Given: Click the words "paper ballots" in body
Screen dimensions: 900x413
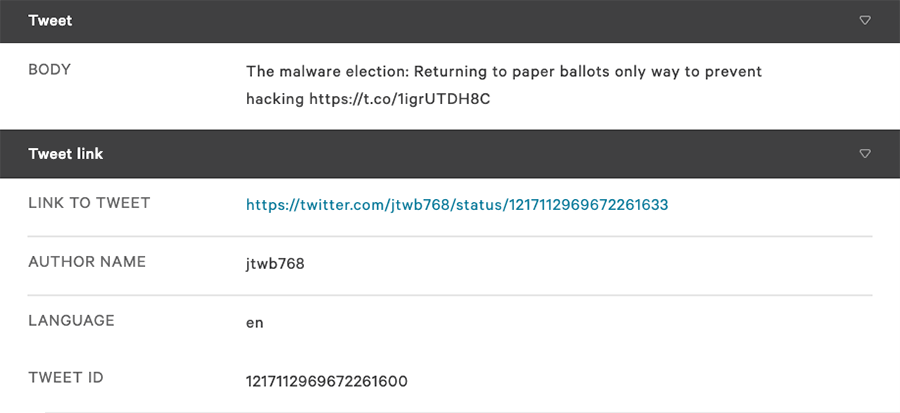Looking at the screenshot, I should coord(528,72).
